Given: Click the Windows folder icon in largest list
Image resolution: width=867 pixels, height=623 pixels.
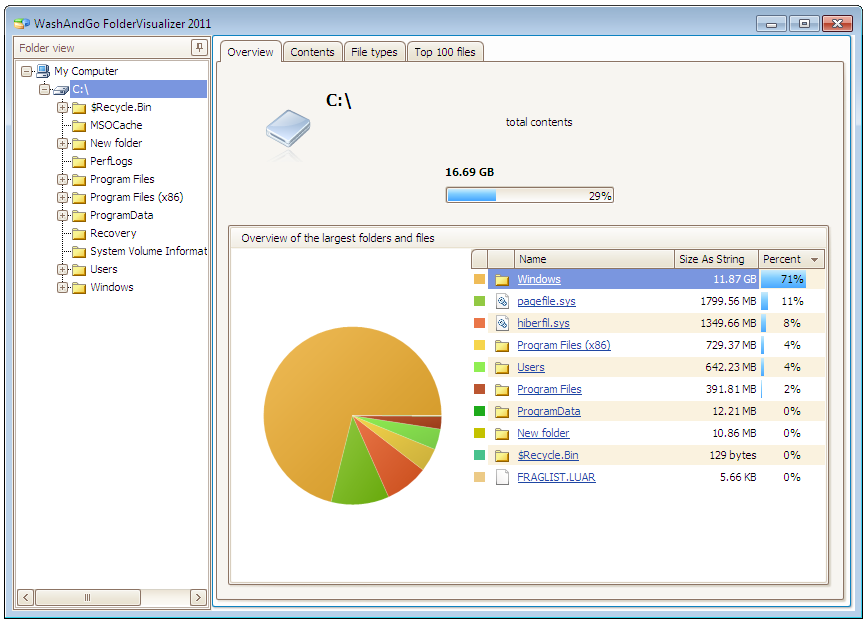Looking at the screenshot, I should click(x=502, y=280).
